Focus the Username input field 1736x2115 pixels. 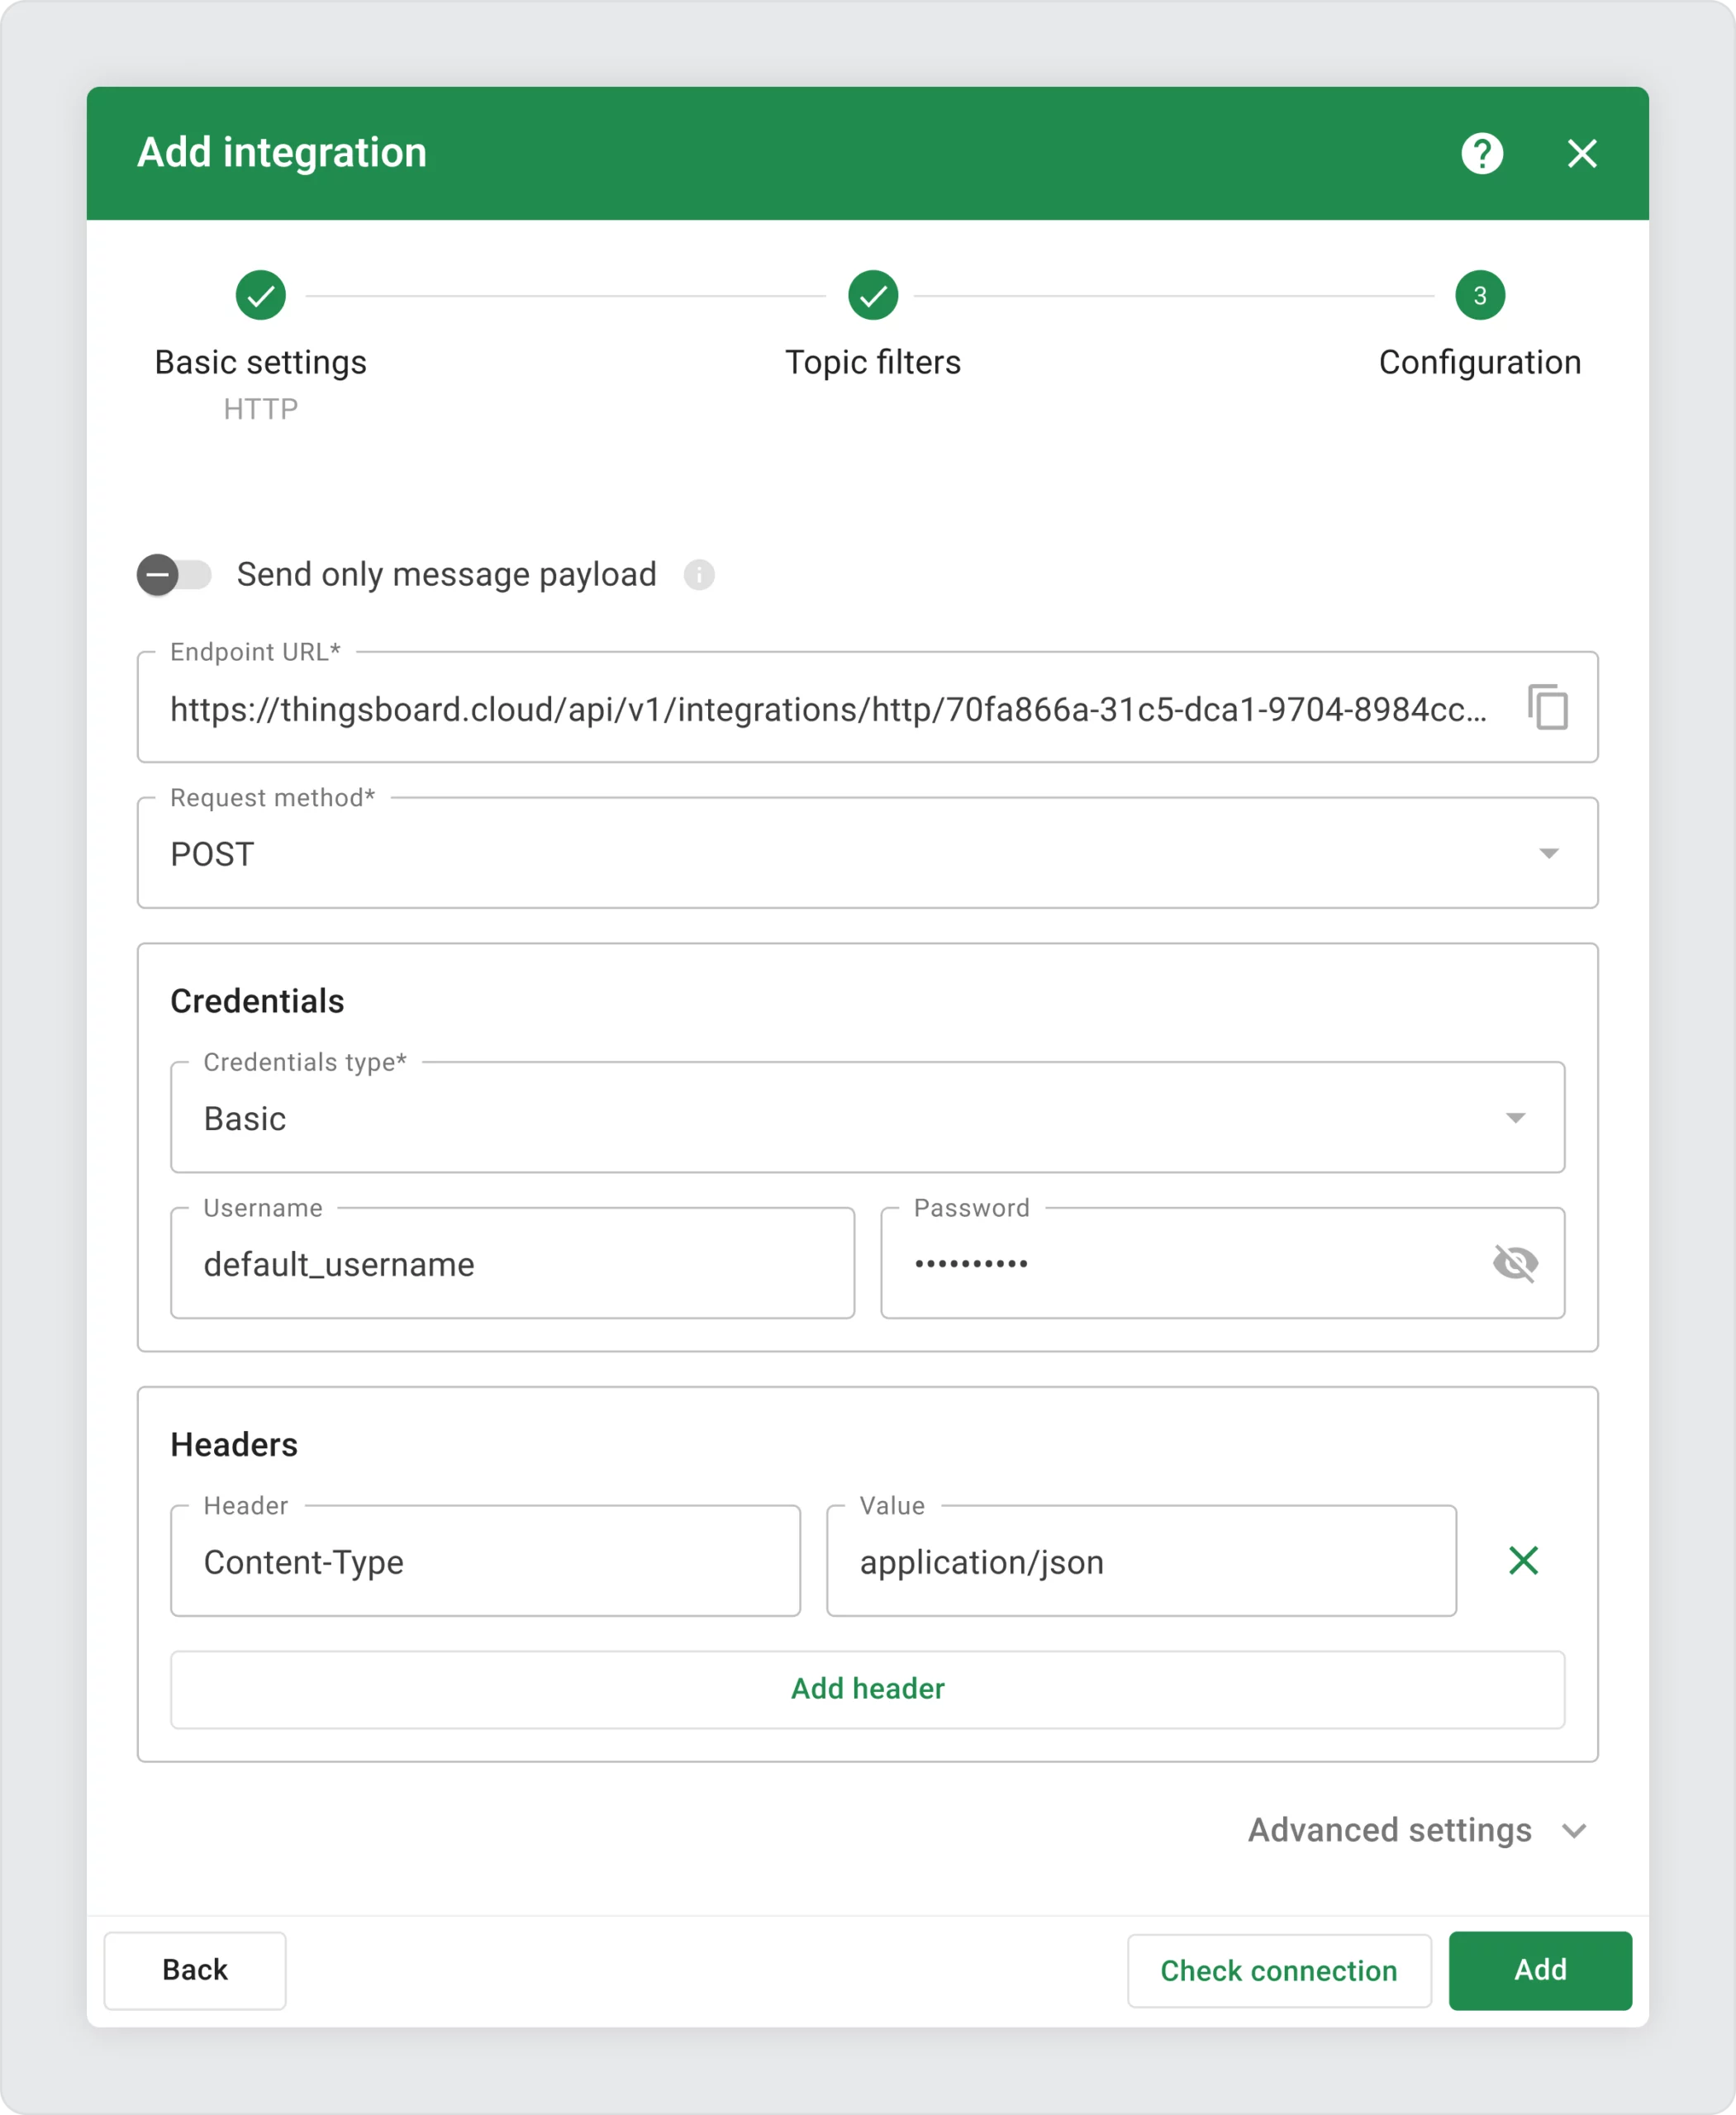511,1263
